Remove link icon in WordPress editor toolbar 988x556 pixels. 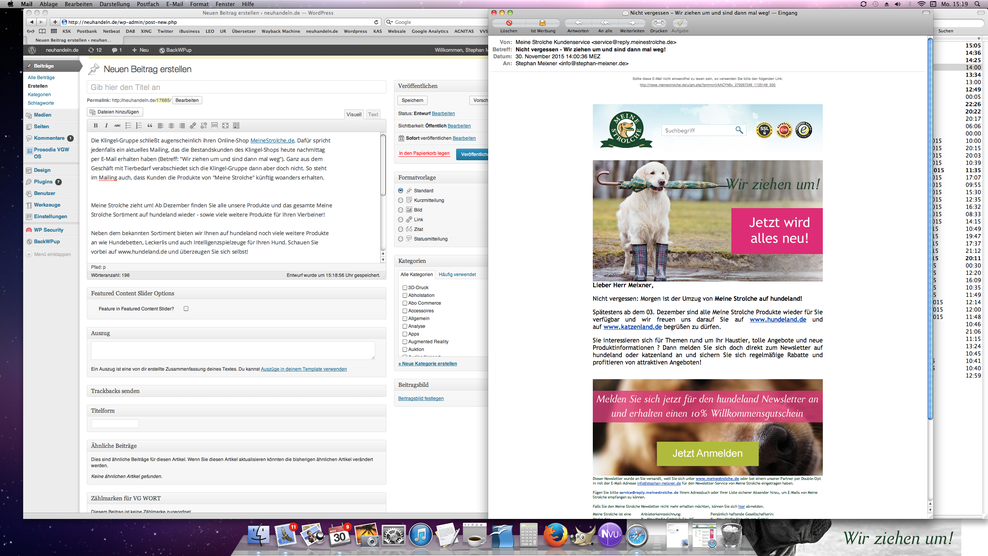pyautogui.click(x=204, y=125)
